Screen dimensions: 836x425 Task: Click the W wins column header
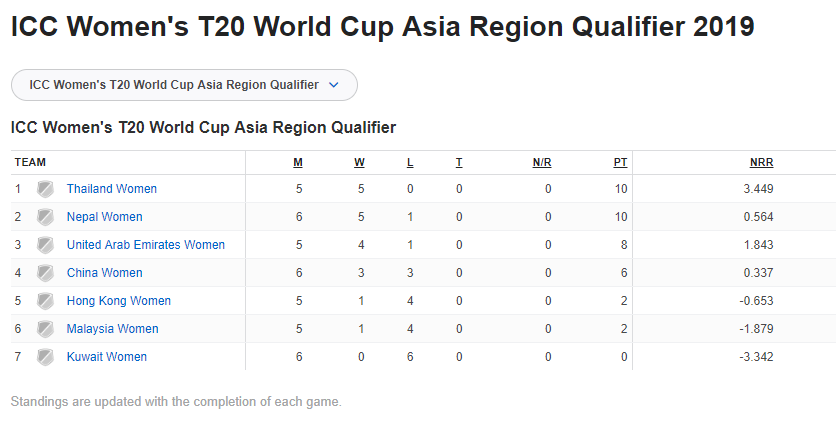359,162
